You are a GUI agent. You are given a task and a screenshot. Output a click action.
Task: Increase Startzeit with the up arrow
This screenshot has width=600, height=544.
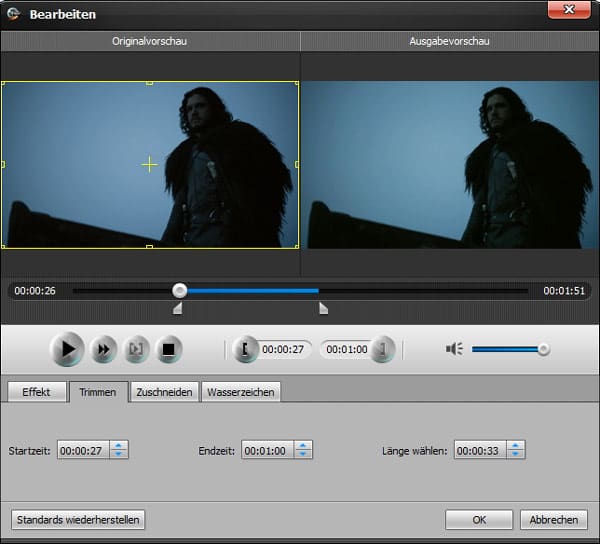coord(119,446)
